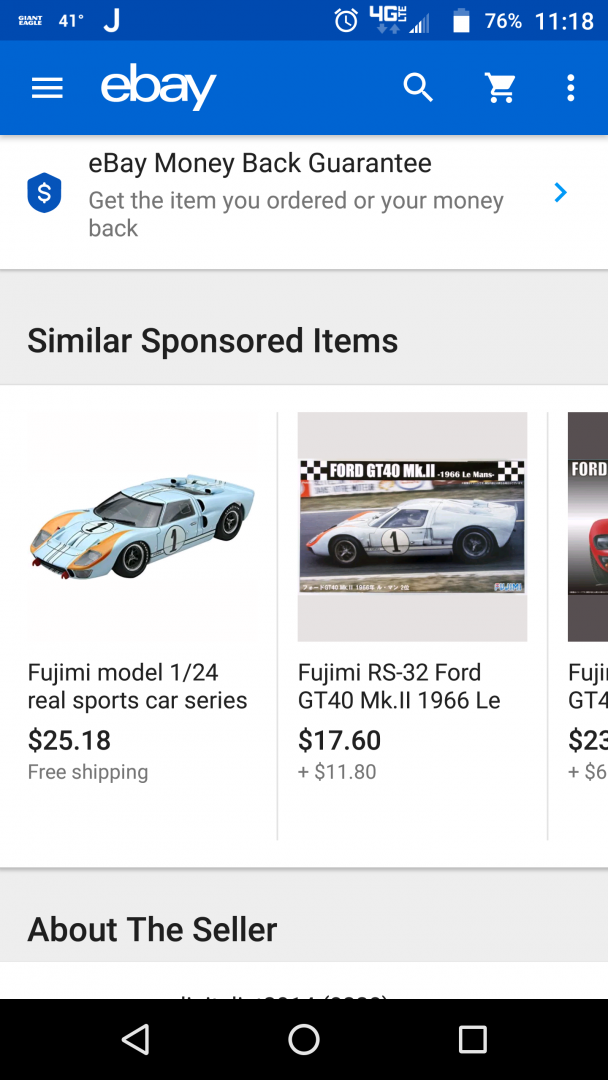View the blue Ford GT40 model thumbnail

click(x=141, y=526)
